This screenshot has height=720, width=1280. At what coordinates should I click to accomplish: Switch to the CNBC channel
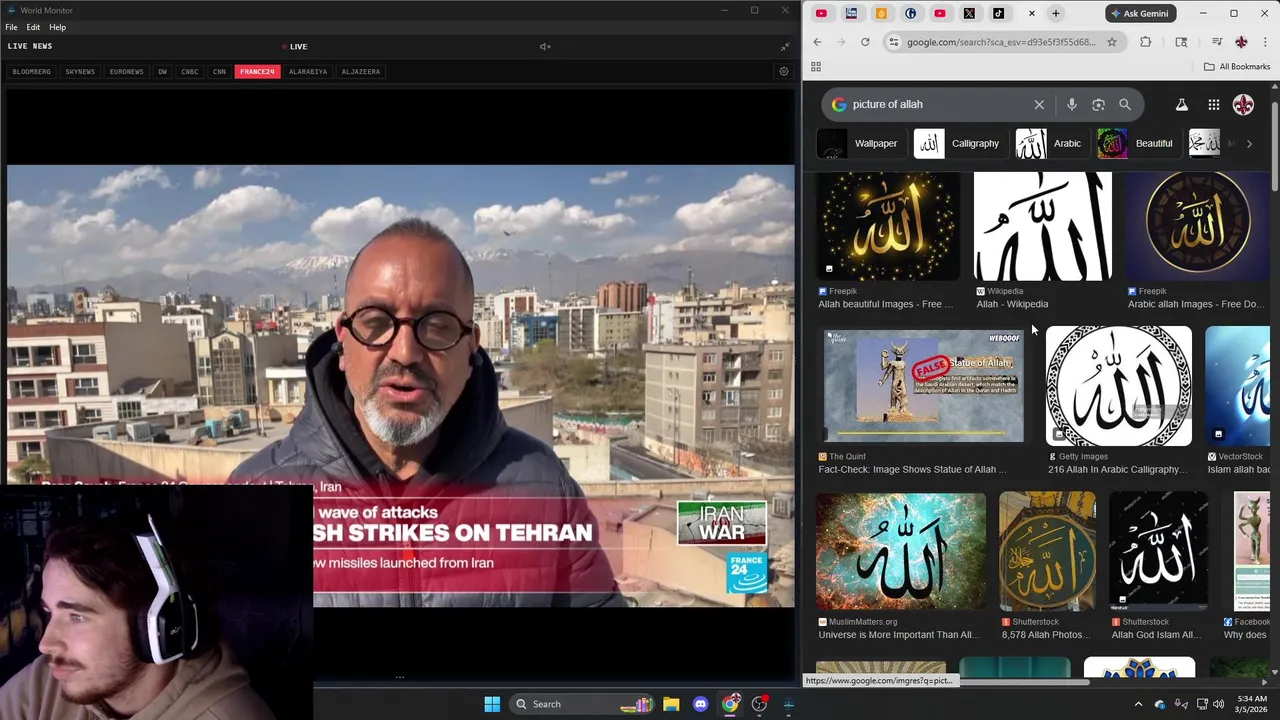(x=189, y=71)
